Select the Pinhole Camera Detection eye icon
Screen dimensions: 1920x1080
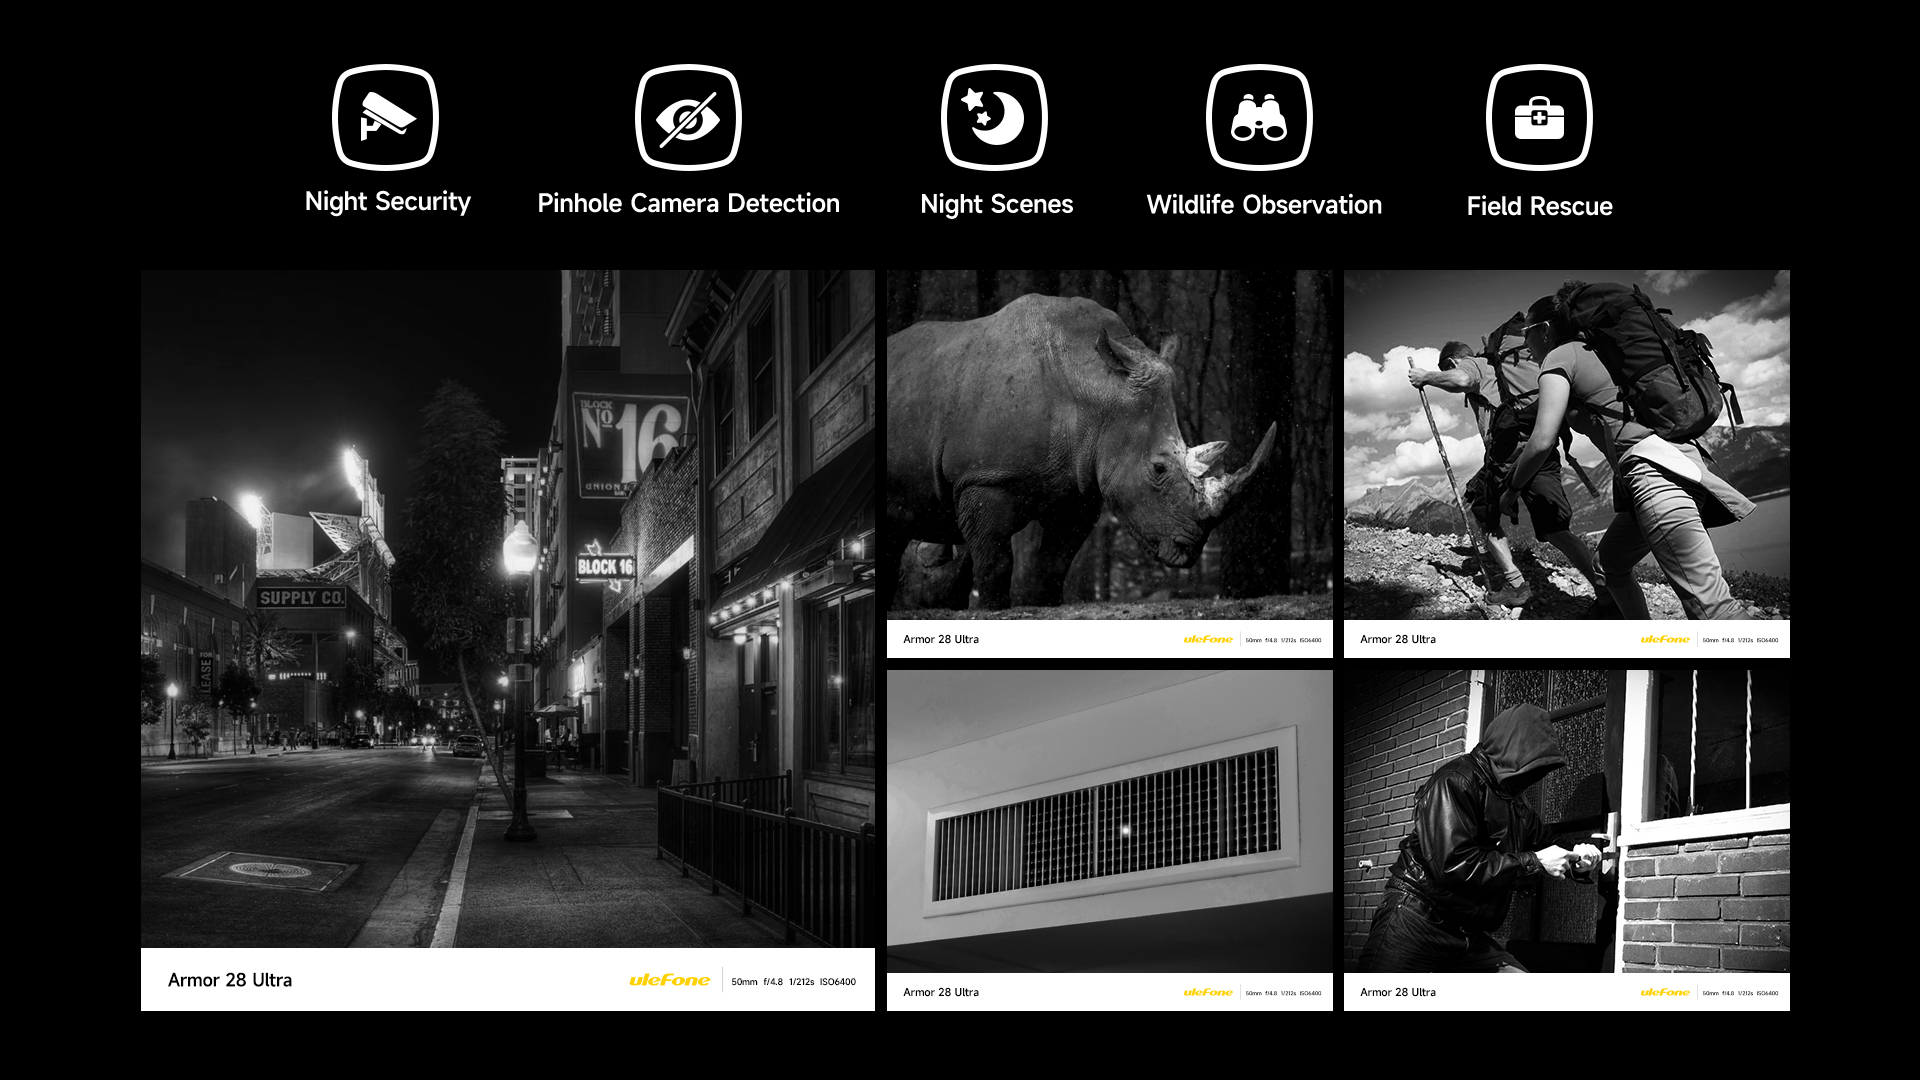[688, 118]
